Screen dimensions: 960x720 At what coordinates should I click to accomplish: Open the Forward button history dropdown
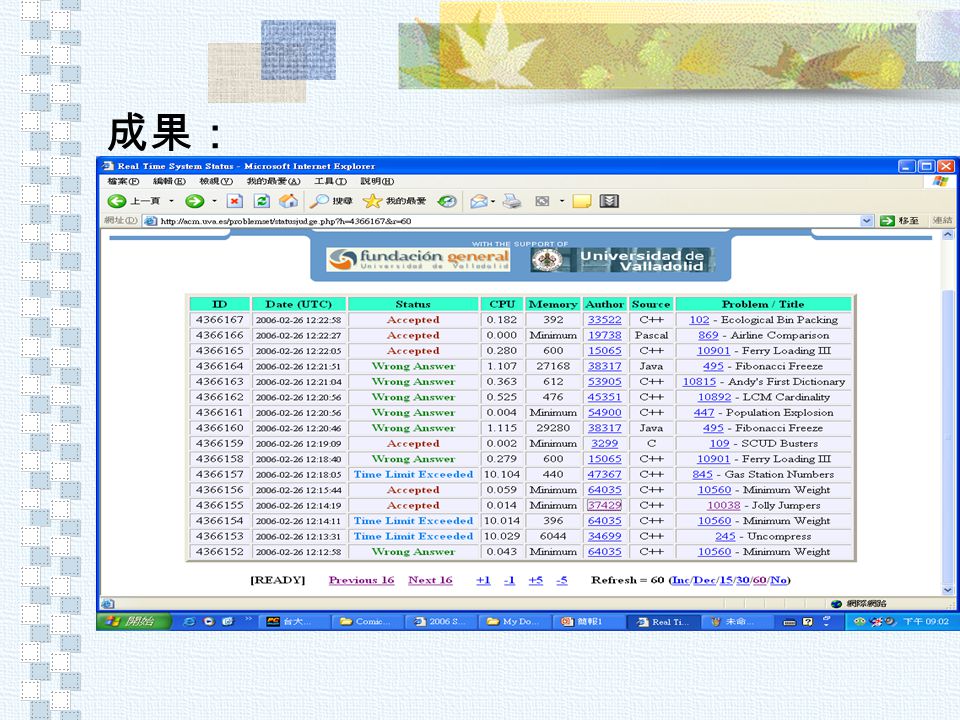(x=214, y=201)
